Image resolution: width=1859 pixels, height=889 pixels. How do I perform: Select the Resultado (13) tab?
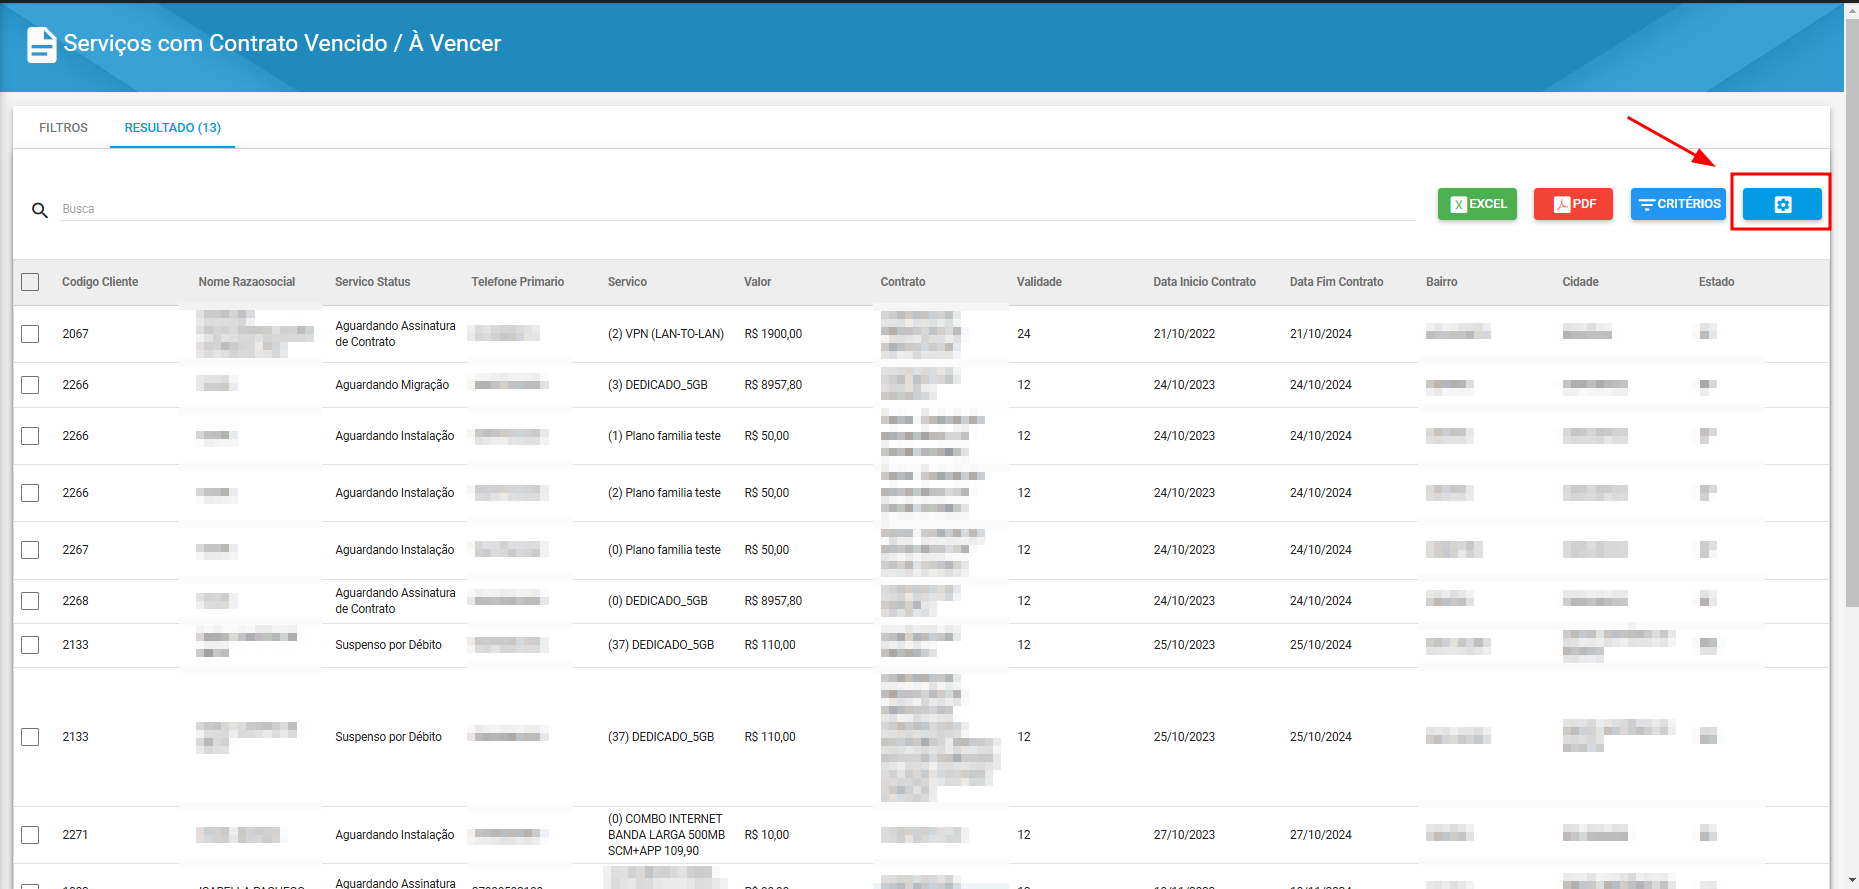point(173,128)
